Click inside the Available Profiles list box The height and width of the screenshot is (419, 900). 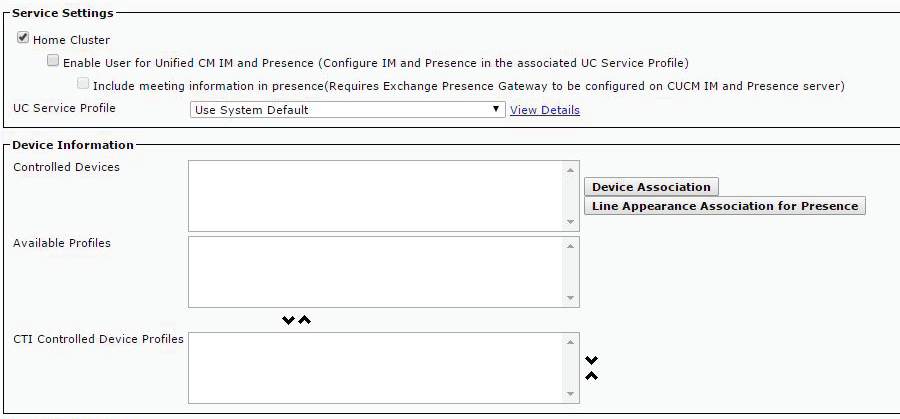(376, 271)
